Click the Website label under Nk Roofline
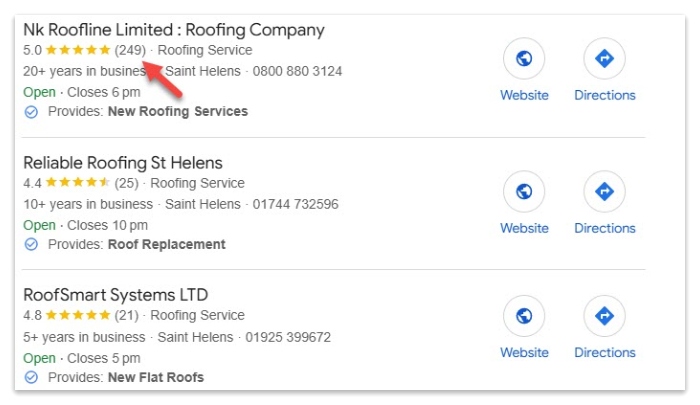 [x=524, y=95]
